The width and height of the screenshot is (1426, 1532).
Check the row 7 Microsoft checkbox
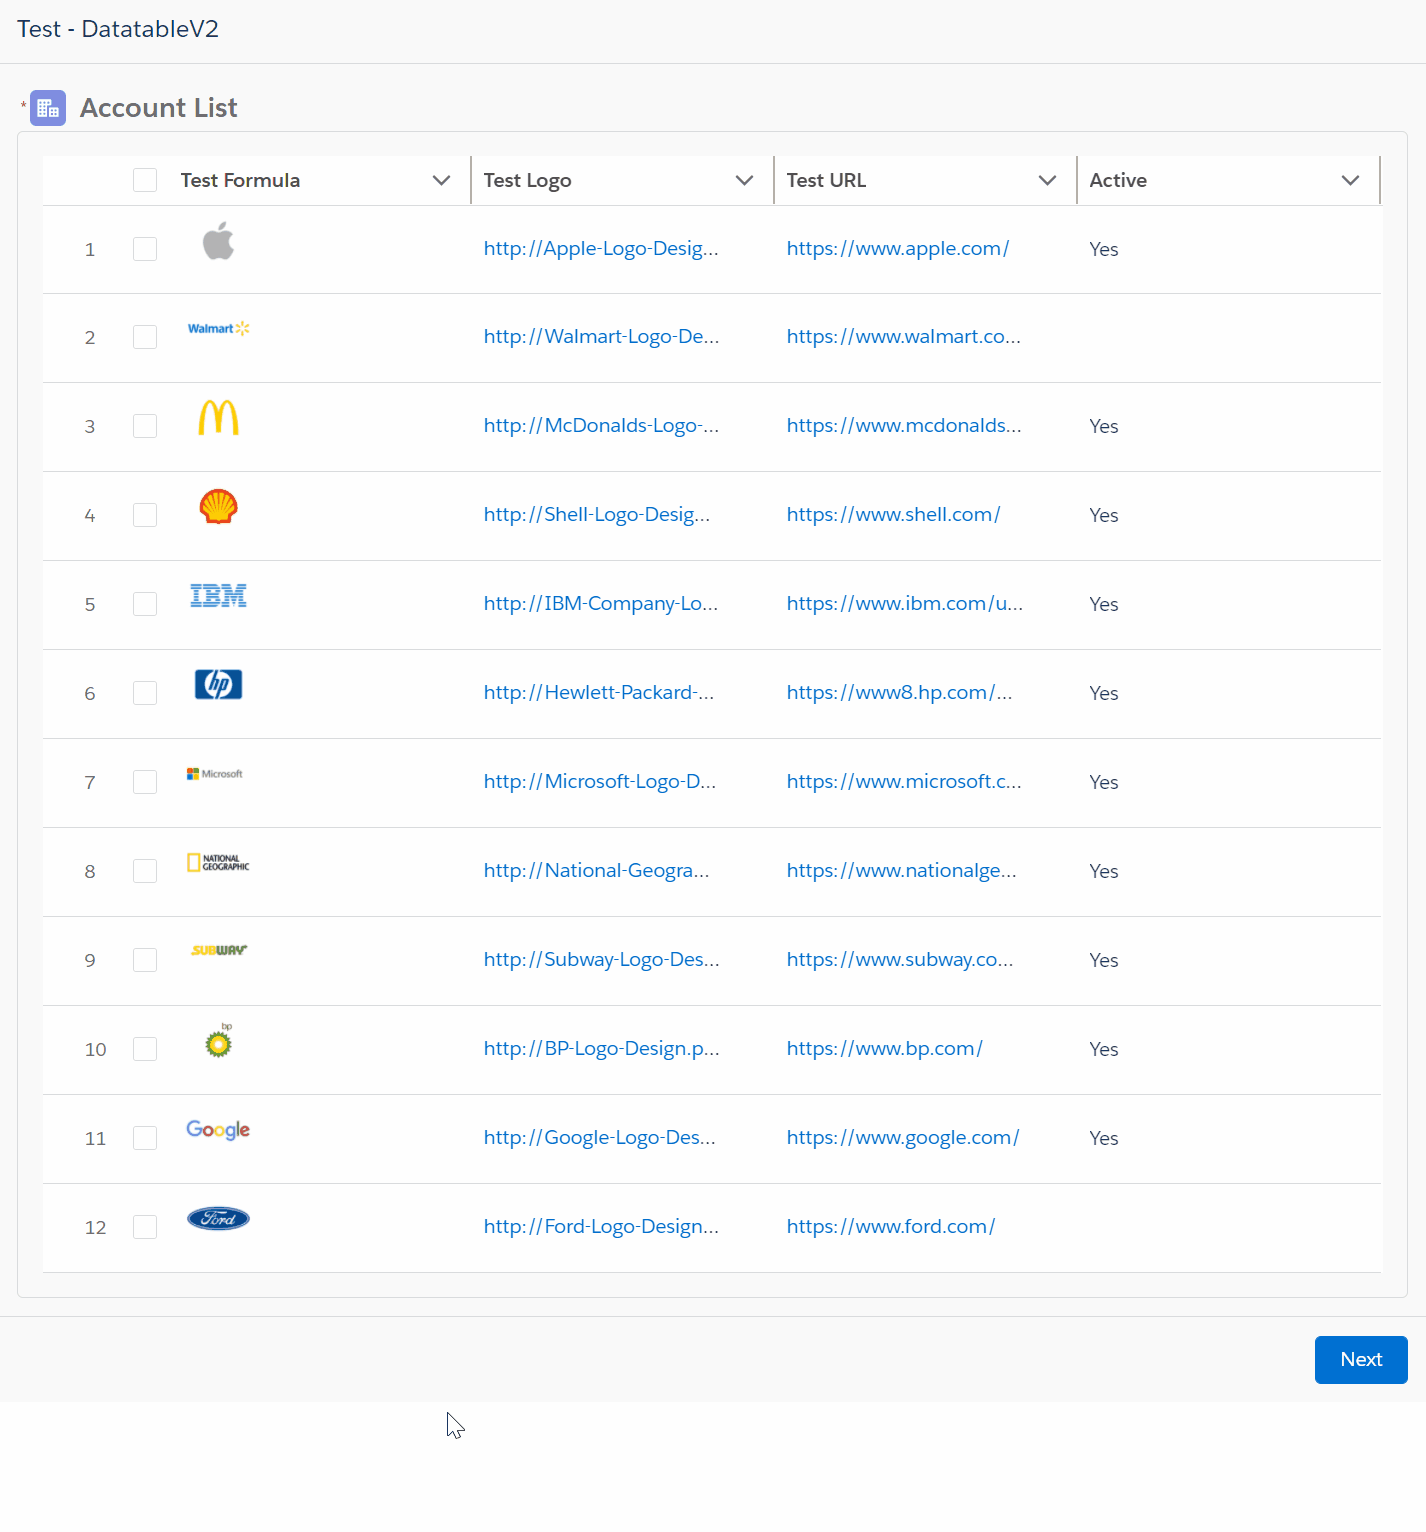(145, 782)
